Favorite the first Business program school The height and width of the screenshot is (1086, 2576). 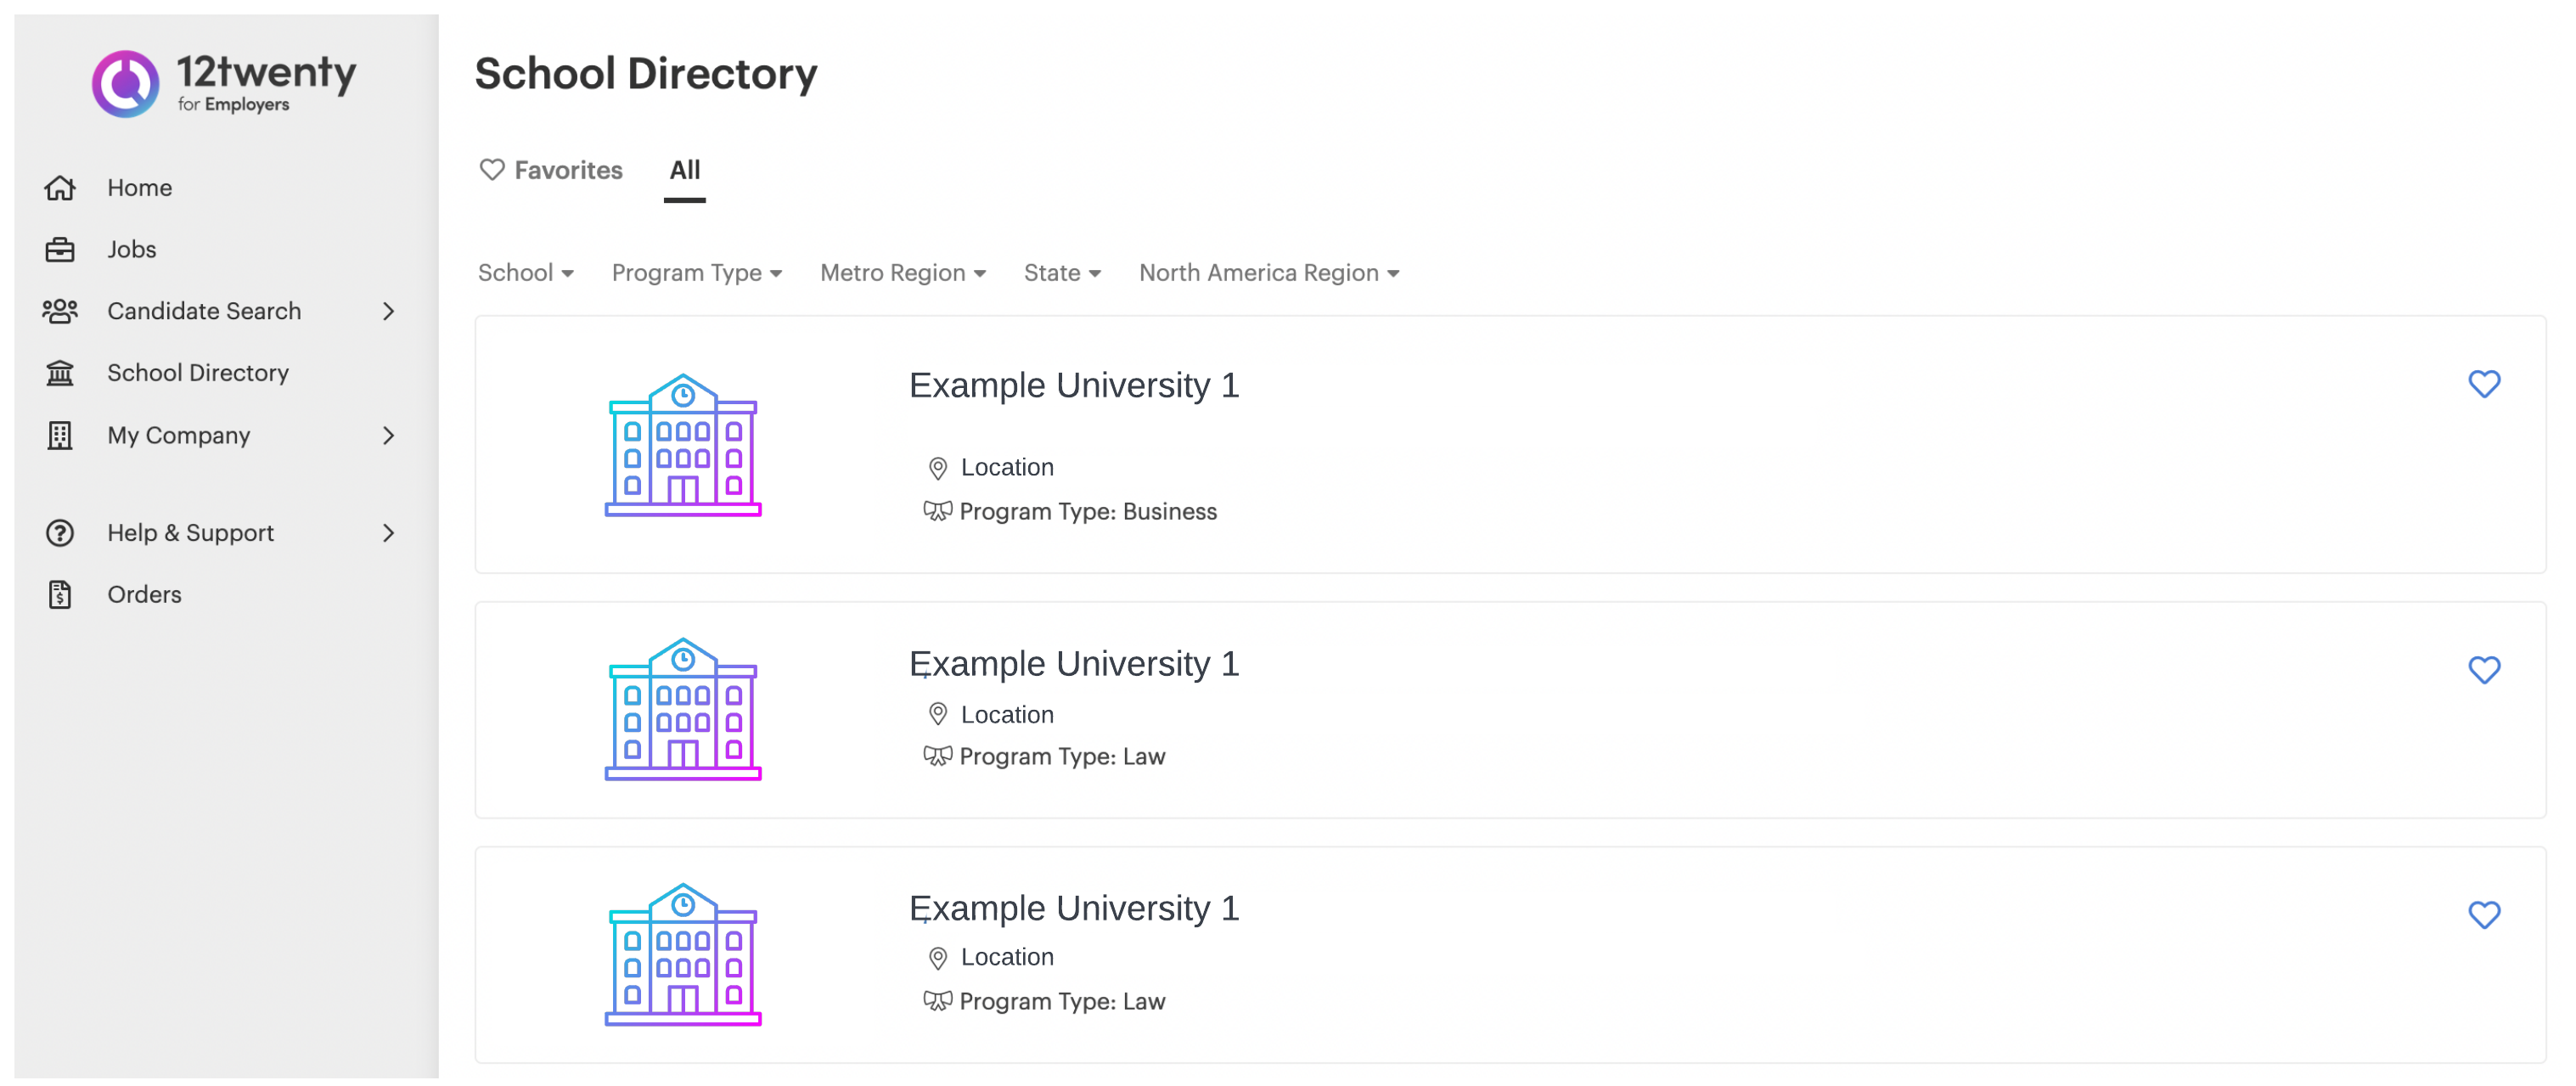click(2483, 384)
